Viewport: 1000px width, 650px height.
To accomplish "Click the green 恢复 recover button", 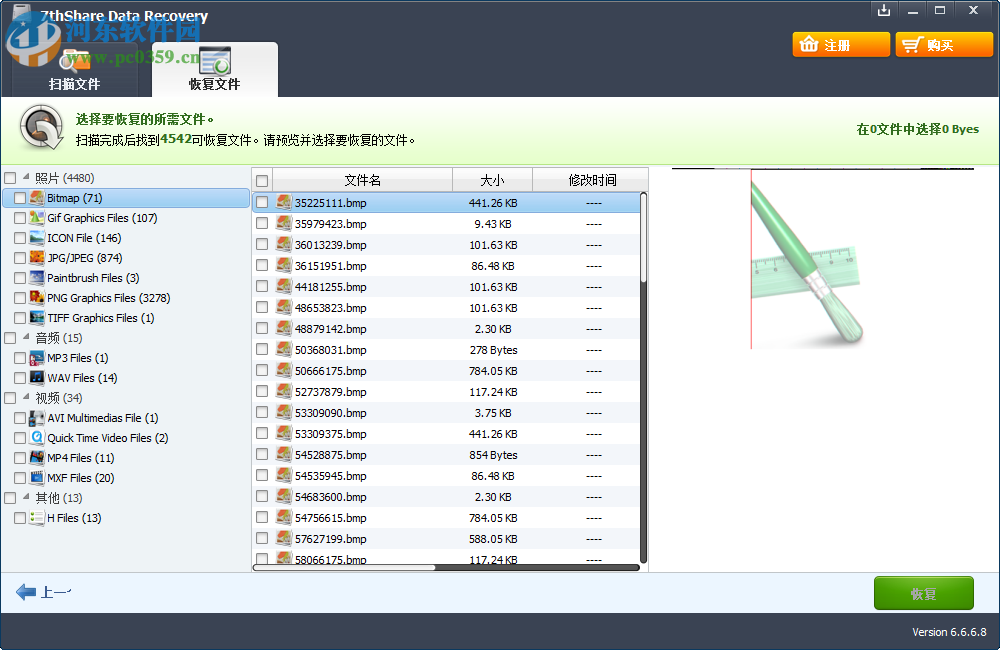I will click(923, 592).
